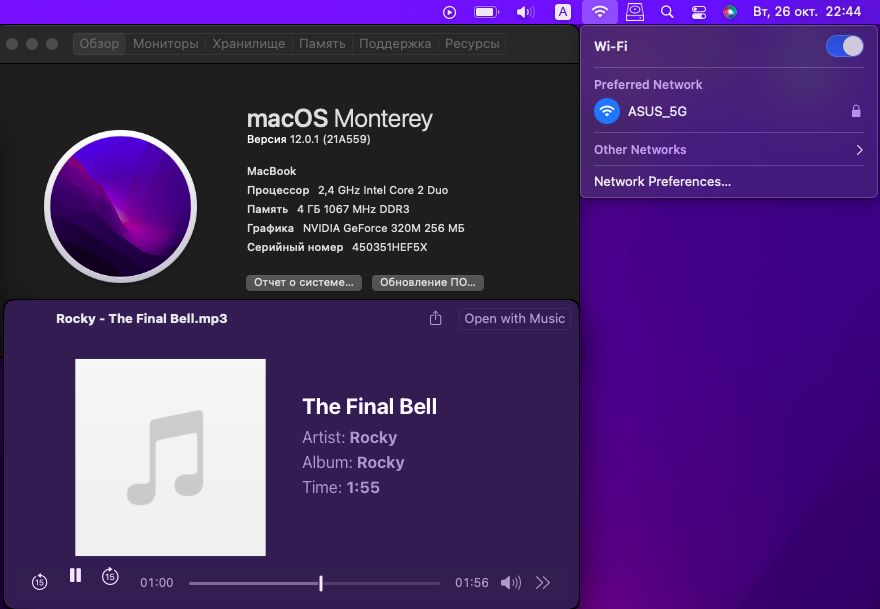Share the file via share icon

(x=436, y=318)
